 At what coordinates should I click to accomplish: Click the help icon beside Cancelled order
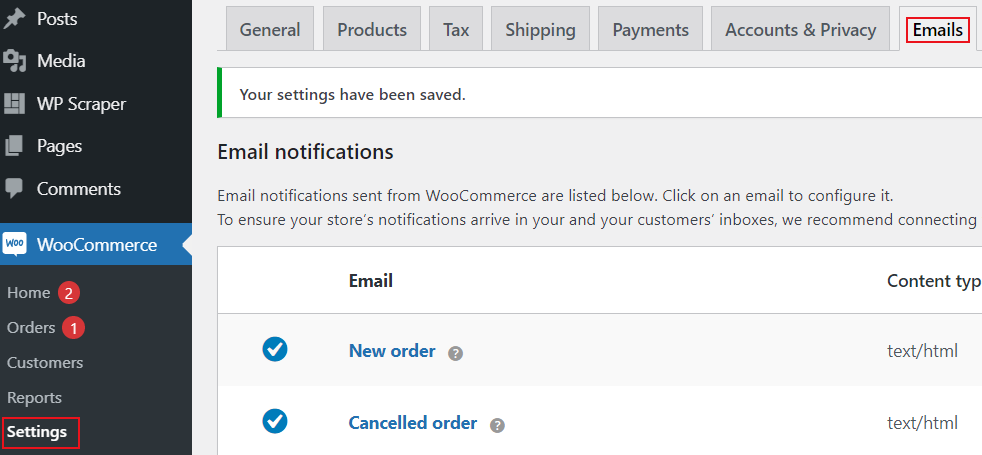497,426
